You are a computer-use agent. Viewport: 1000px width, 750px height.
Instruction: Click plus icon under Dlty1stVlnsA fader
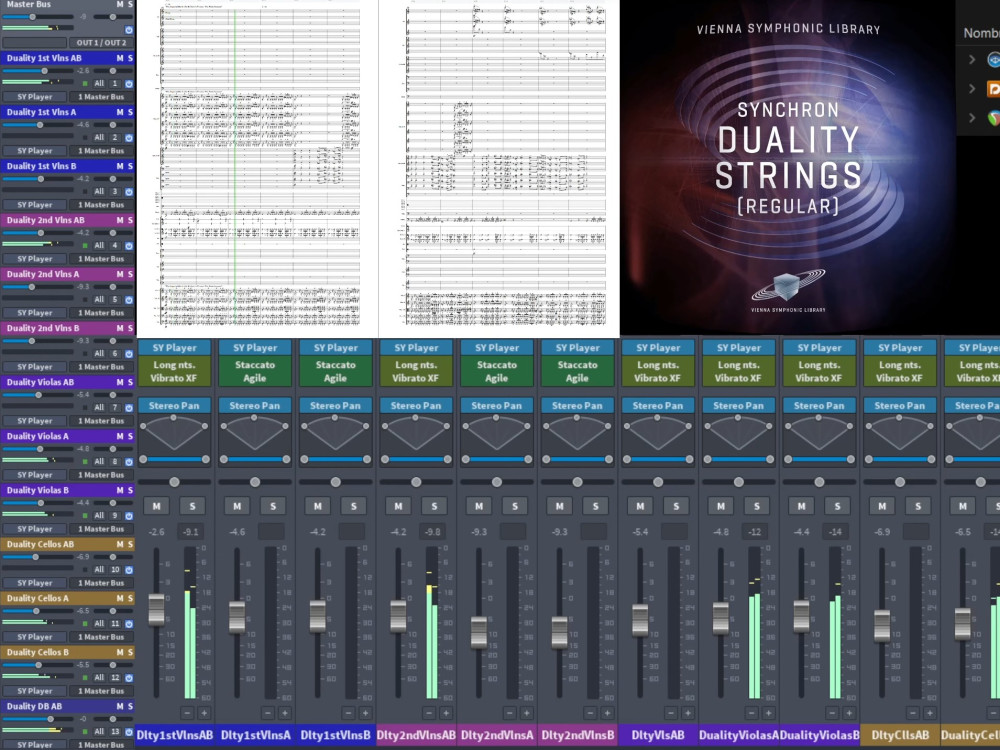pyautogui.click(x=284, y=713)
